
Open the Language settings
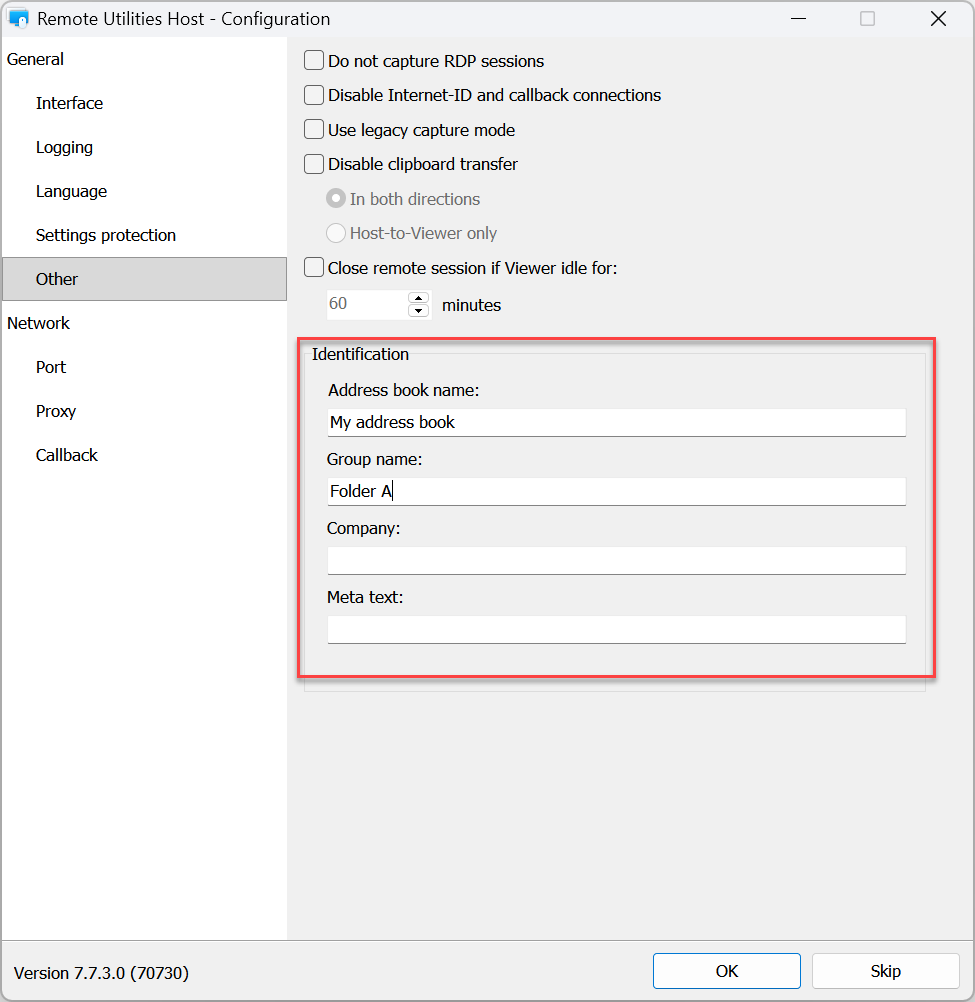point(71,191)
